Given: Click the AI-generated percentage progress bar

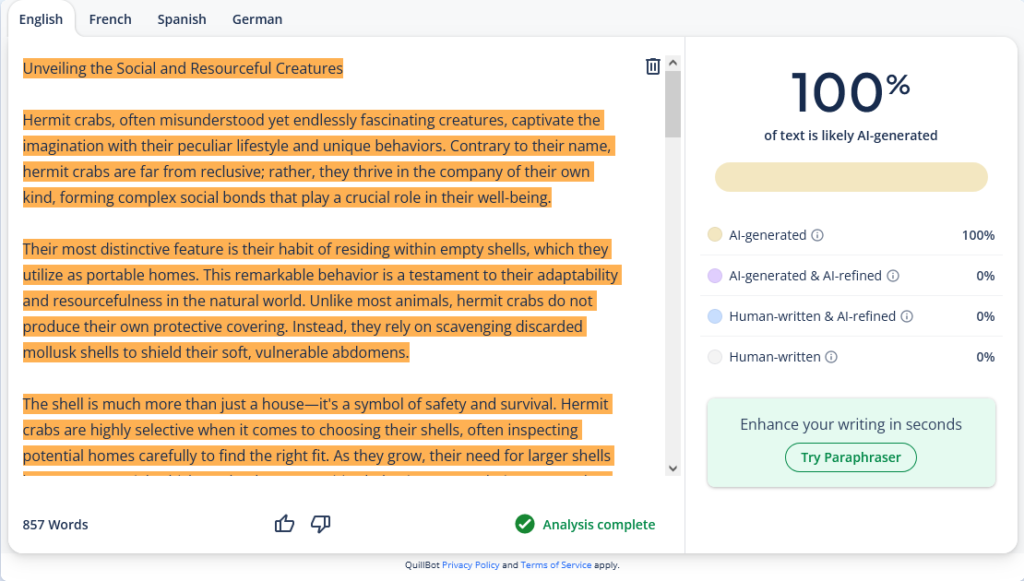Looking at the screenshot, I should 850,177.
